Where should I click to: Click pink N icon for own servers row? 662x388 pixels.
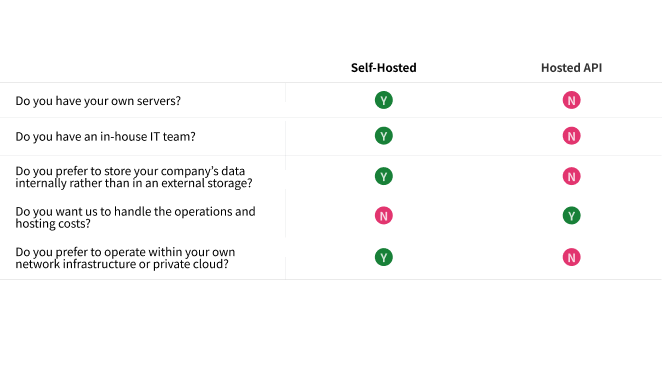tap(571, 100)
